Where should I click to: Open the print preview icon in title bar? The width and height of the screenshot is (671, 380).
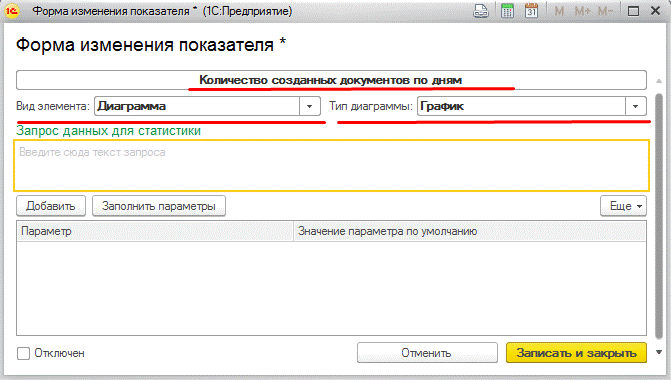[481, 11]
